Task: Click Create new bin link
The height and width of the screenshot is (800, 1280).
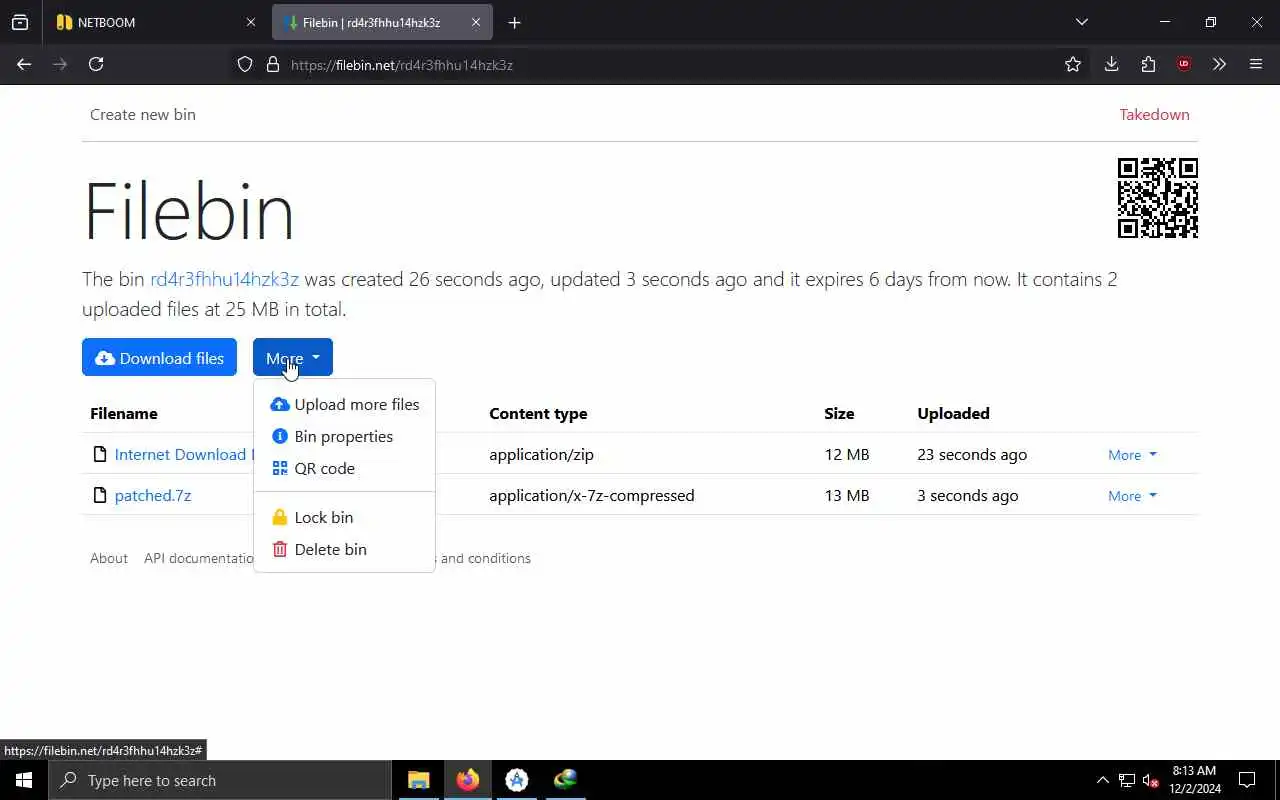Action: coord(143,114)
